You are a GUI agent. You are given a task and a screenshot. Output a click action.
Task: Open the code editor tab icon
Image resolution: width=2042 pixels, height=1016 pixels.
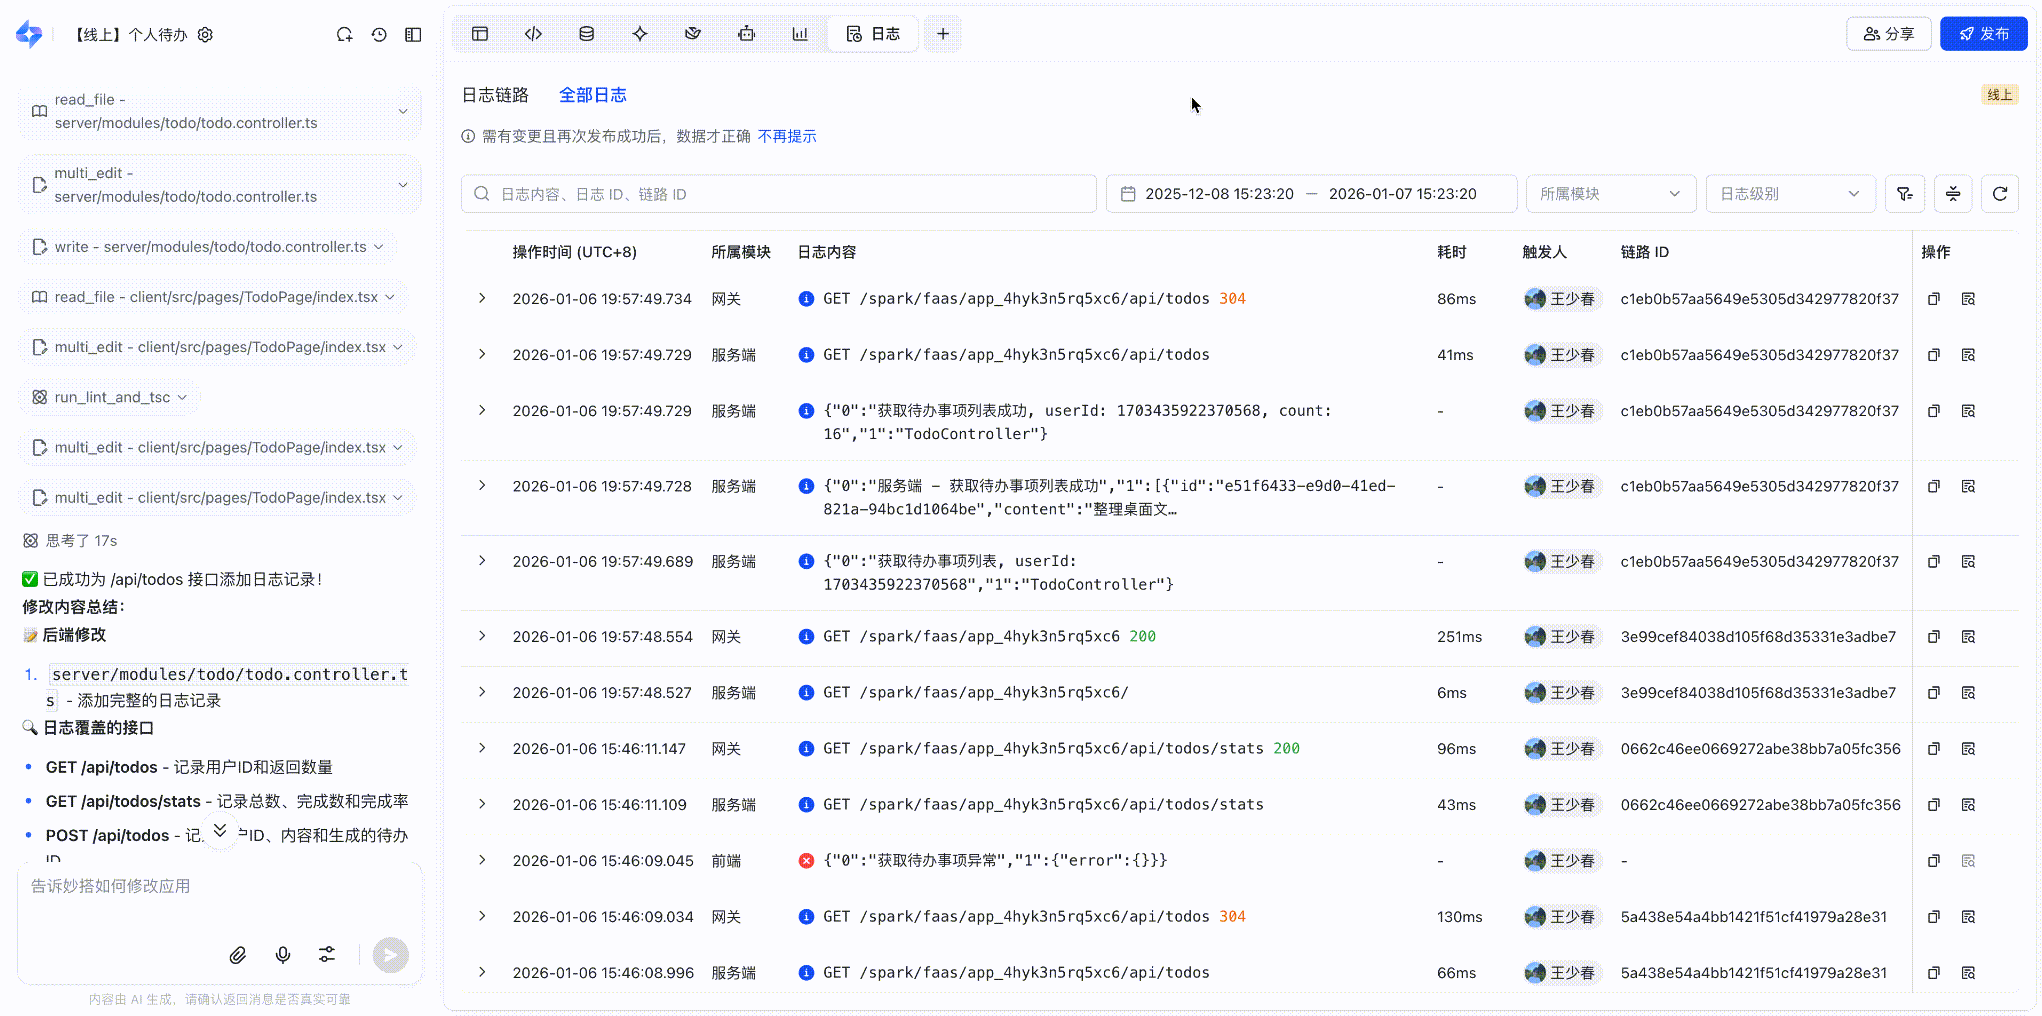click(533, 34)
